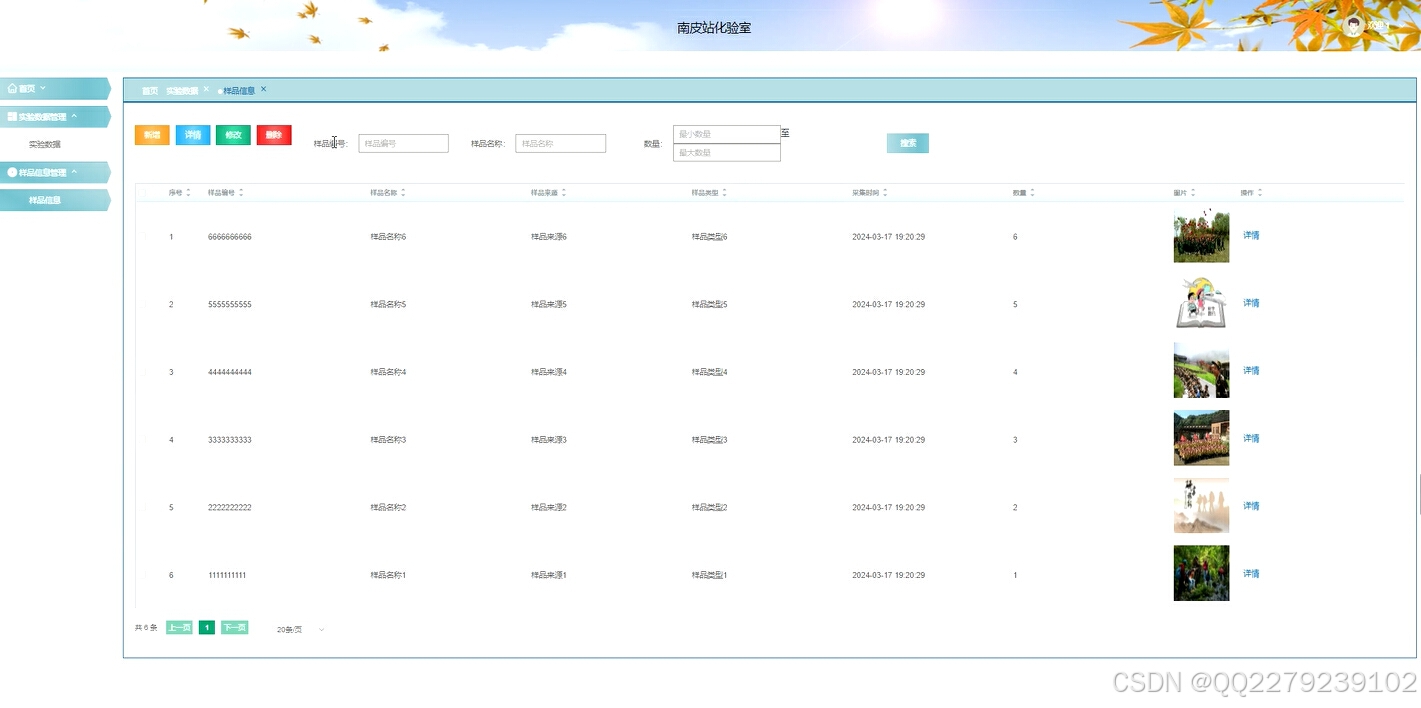Open 详情 link for sample 样品名称3
The height and width of the screenshot is (708, 1421).
click(x=1250, y=438)
